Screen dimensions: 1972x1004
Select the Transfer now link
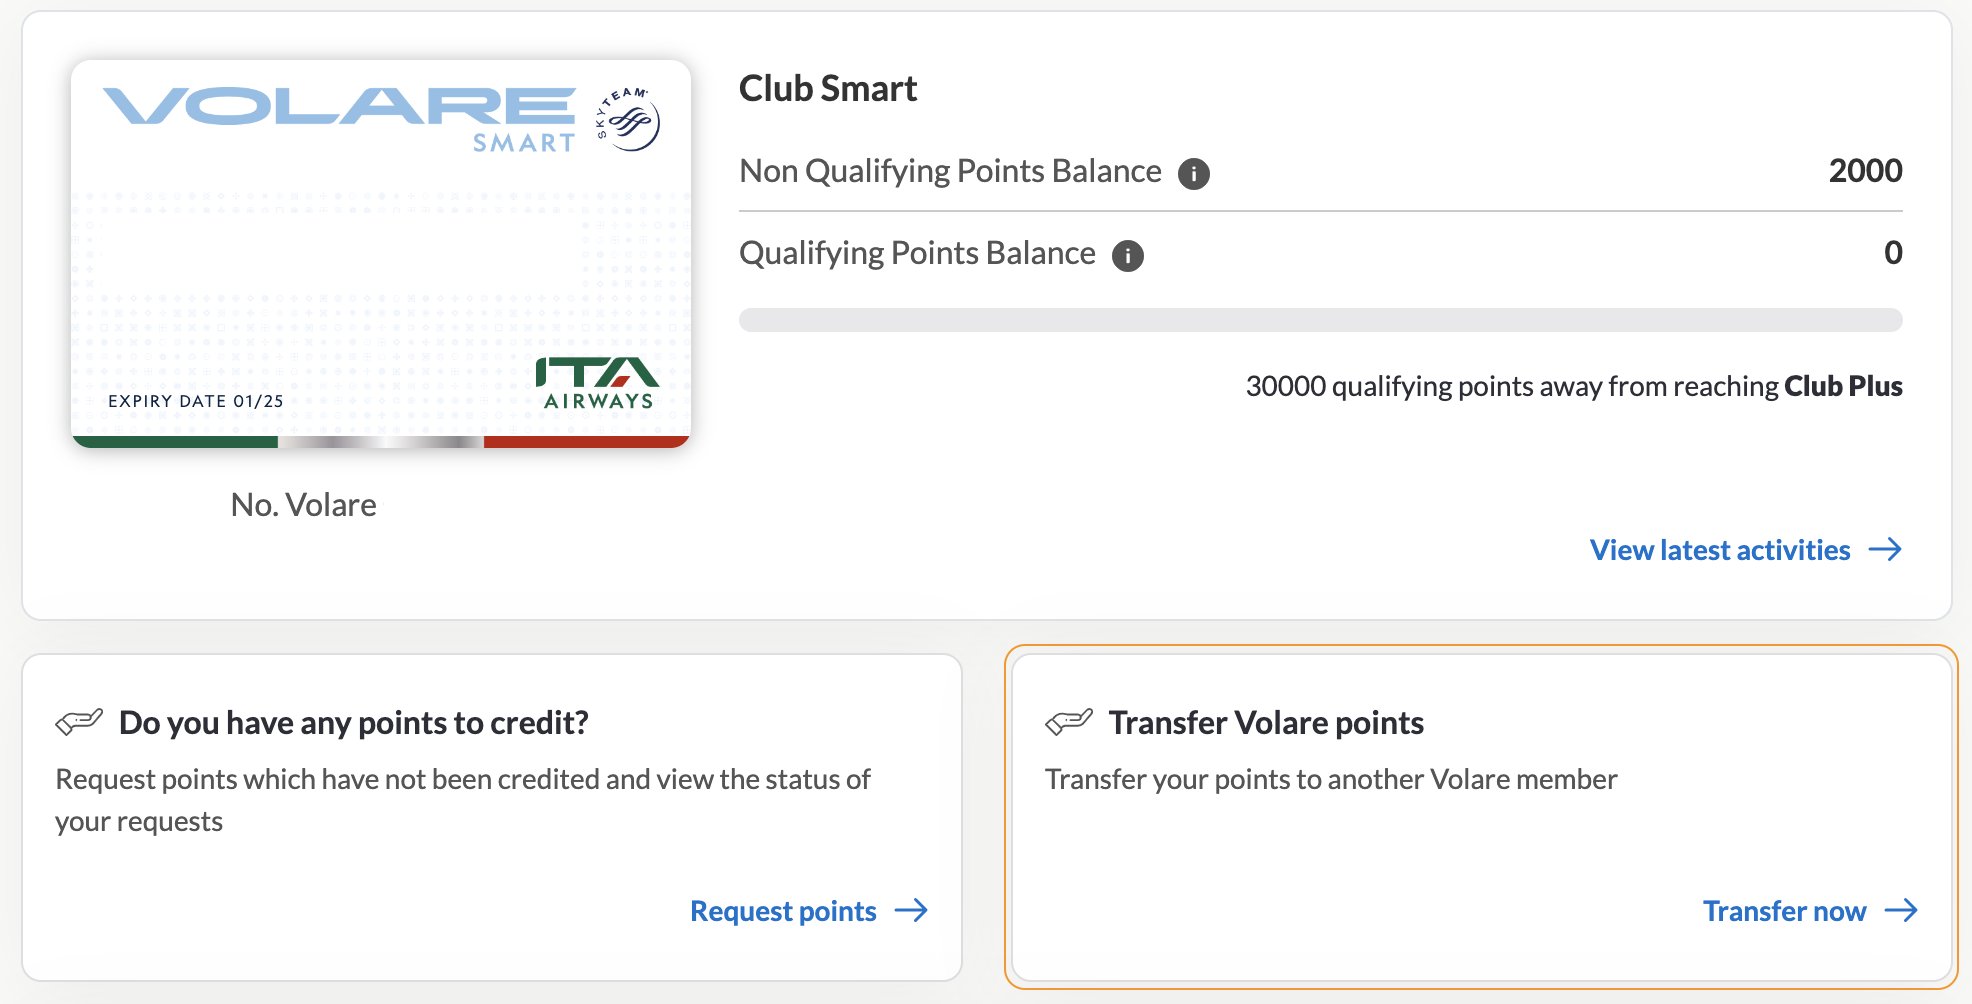pyautogui.click(x=1810, y=911)
